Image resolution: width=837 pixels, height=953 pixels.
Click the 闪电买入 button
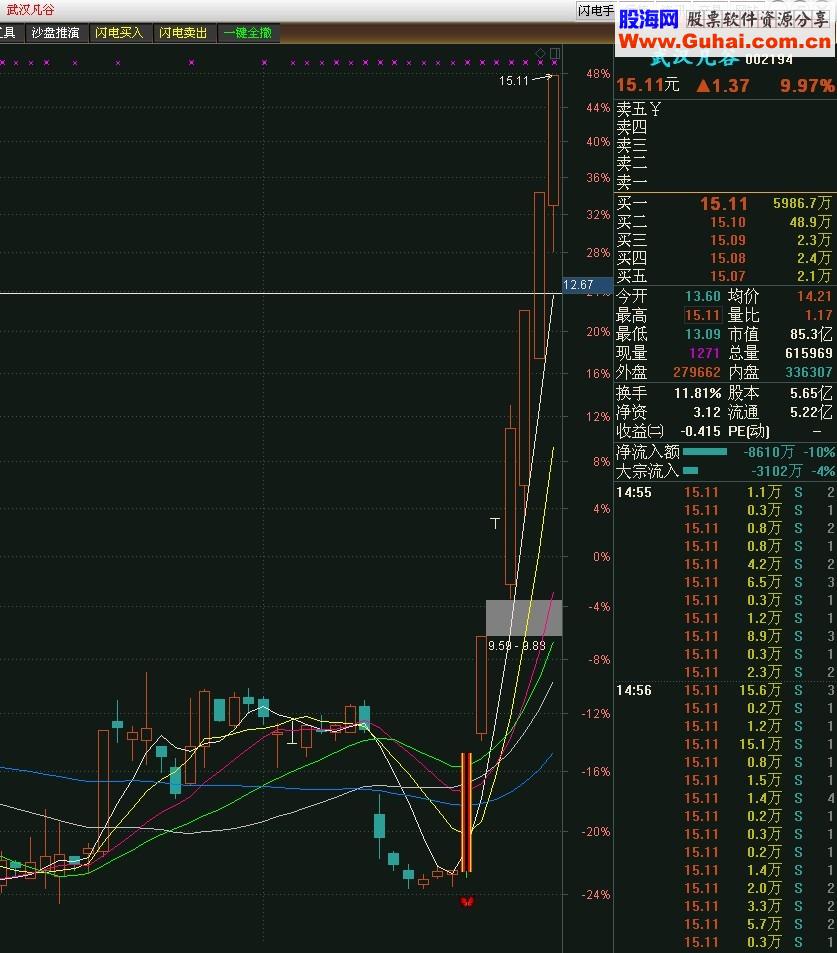point(119,33)
